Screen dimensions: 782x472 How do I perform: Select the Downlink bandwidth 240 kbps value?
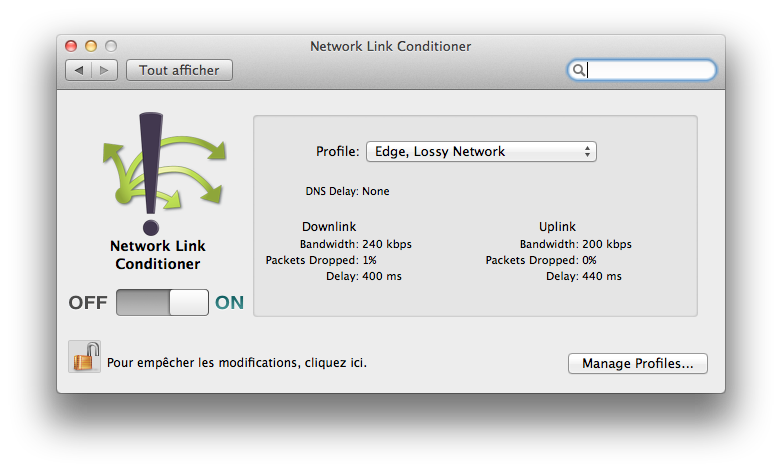coord(386,244)
